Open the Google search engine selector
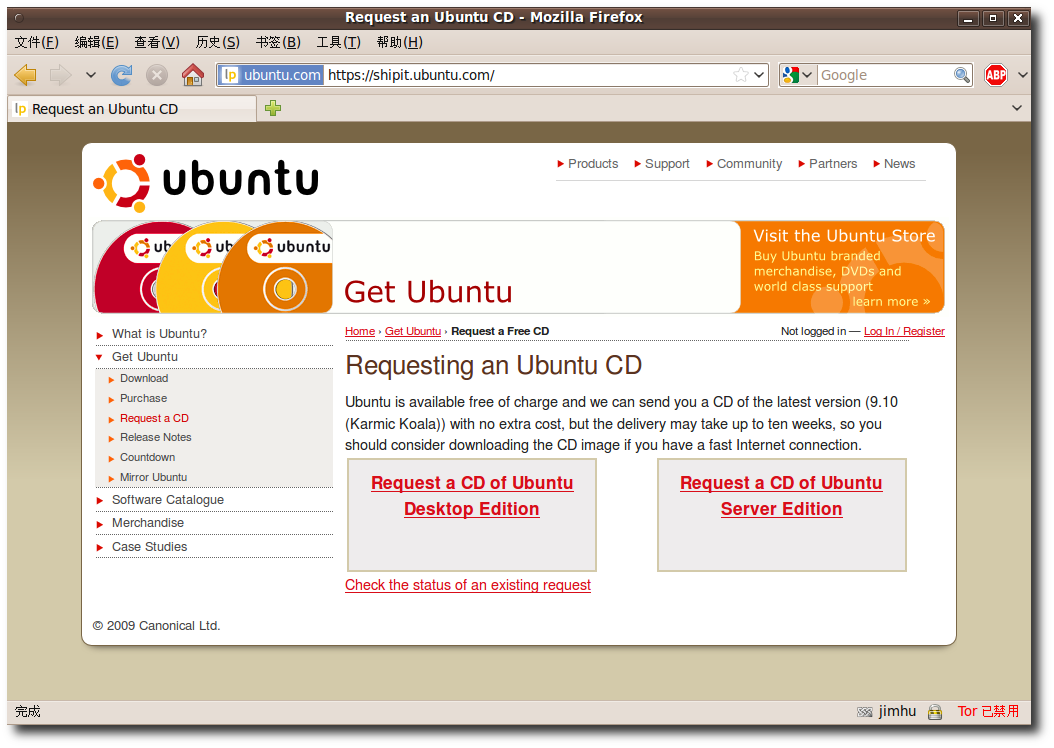Viewport: 1054px width, 748px height. point(798,75)
